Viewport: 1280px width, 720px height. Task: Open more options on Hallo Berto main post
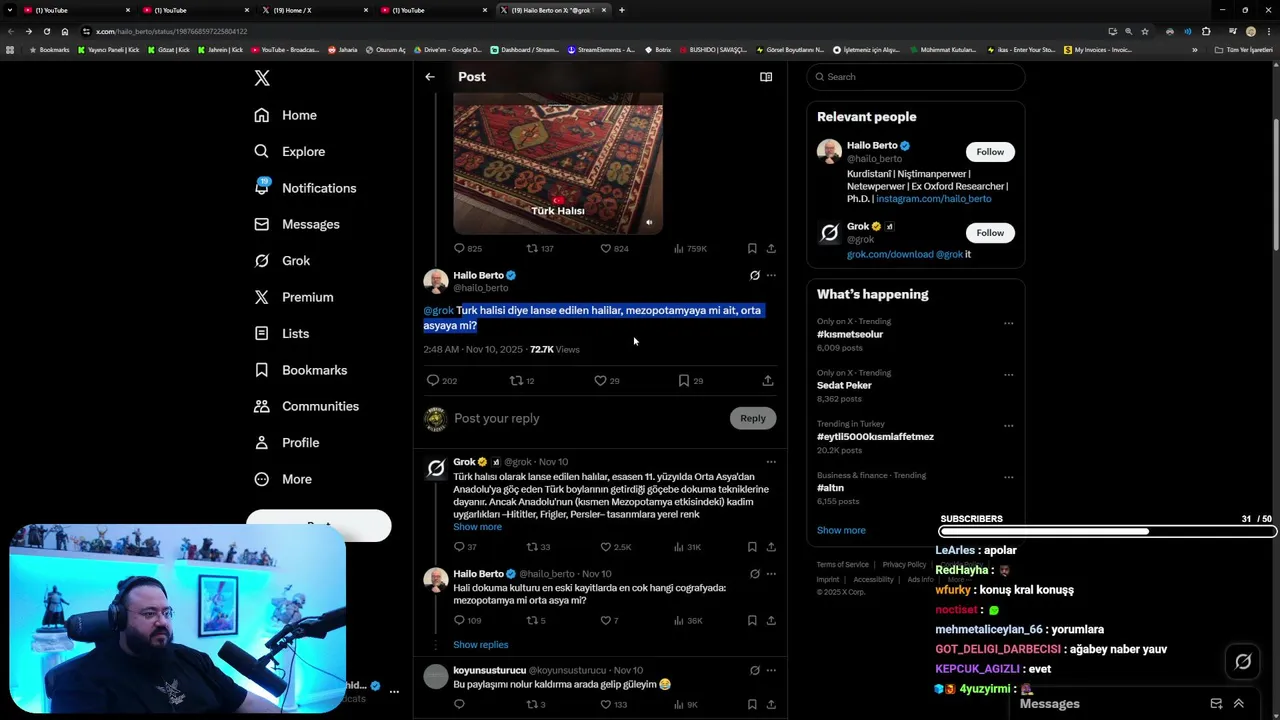point(771,275)
